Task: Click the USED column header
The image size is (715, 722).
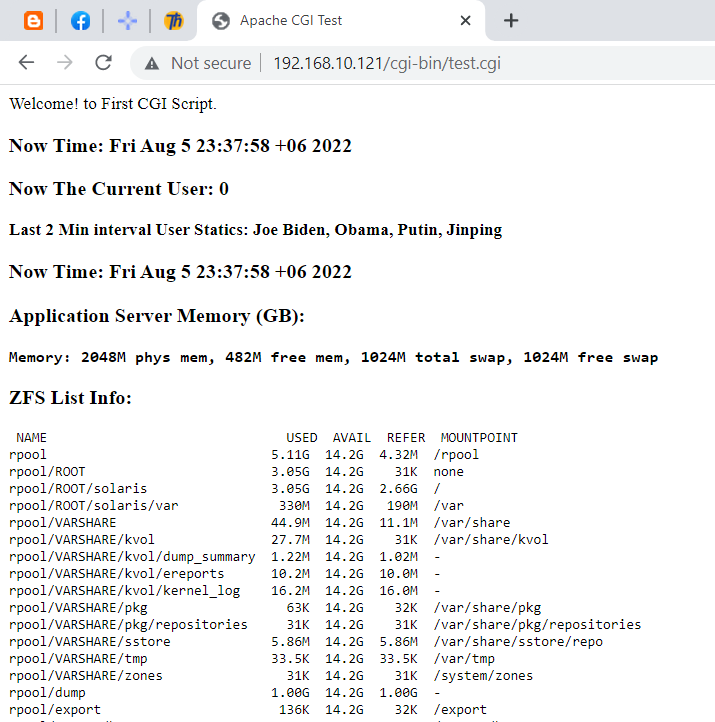Action: pyautogui.click(x=302, y=437)
